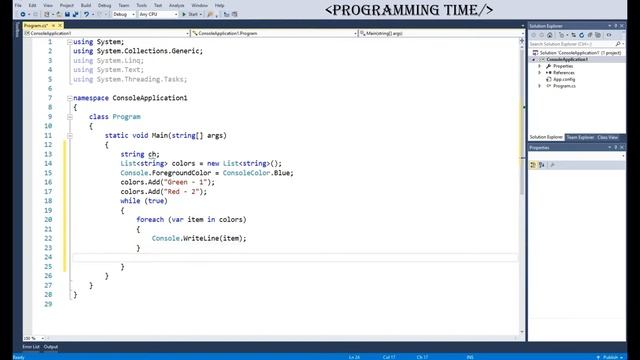
Task: Select App.config in Solution Explorer
Action: (x=564, y=80)
